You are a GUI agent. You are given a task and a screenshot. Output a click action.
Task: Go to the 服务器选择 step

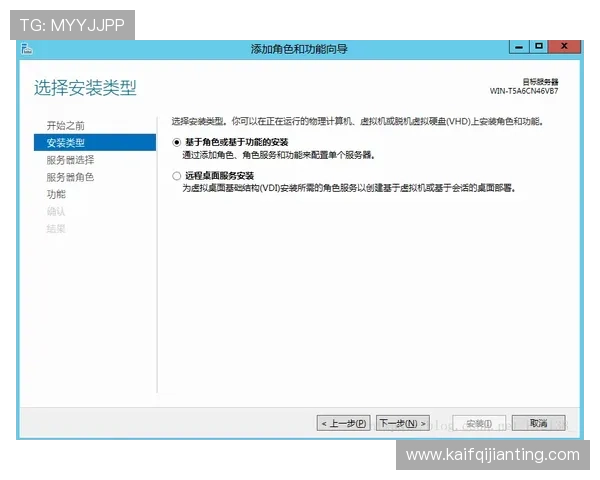tap(70, 160)
